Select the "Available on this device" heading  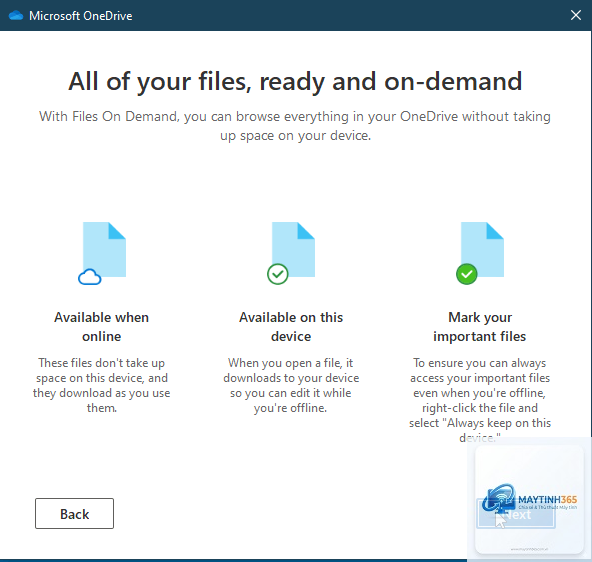291,326
